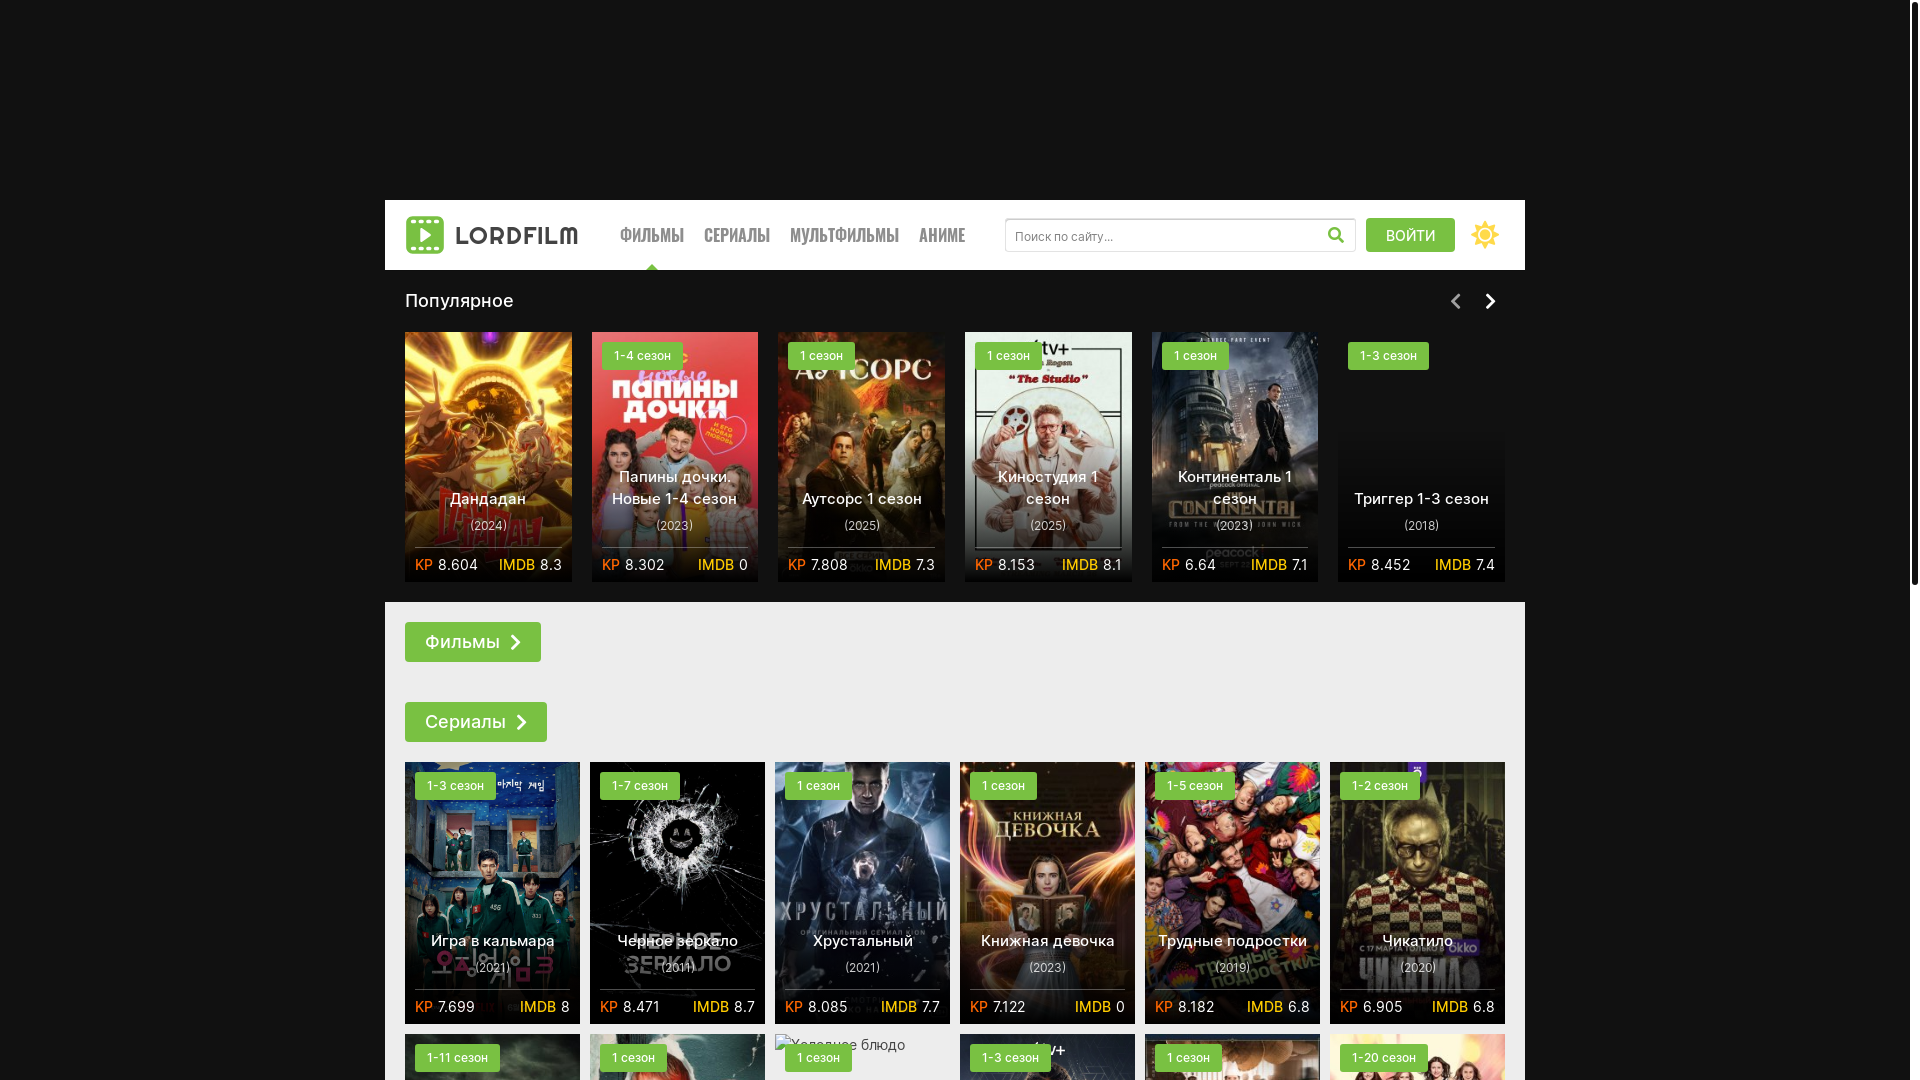
Task: Click the LordFilm logo icon
Action: point(425,235)
